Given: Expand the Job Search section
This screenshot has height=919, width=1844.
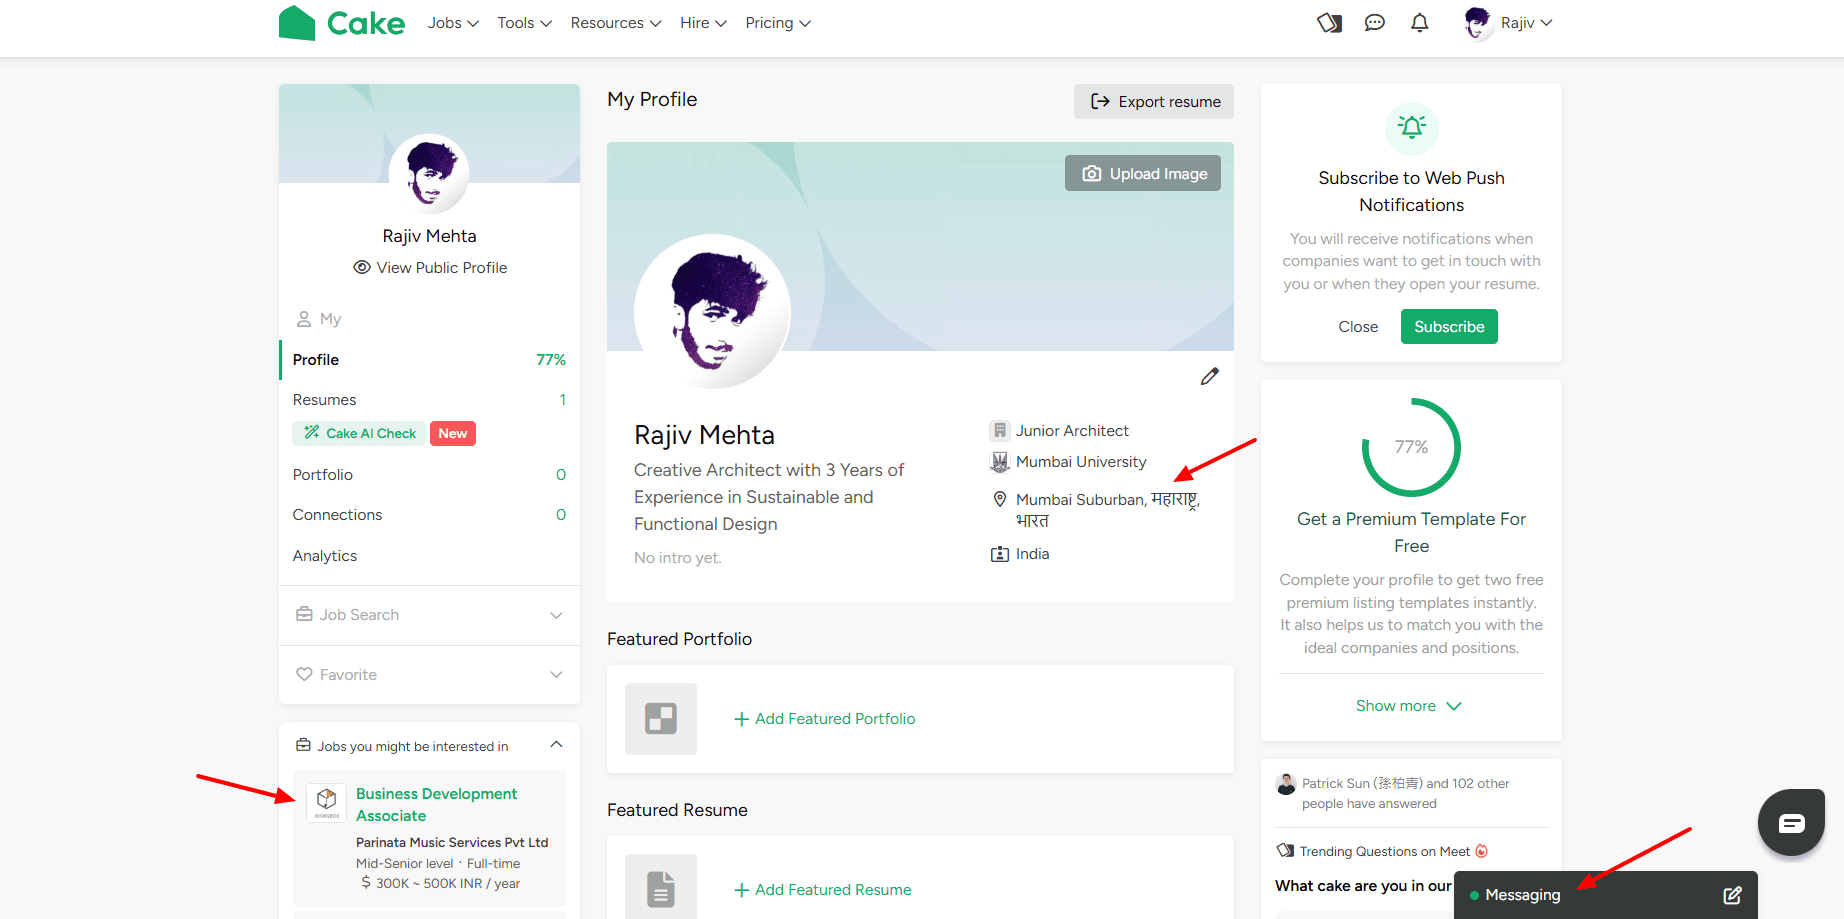Looking at the screenshot, I should 430,615.
